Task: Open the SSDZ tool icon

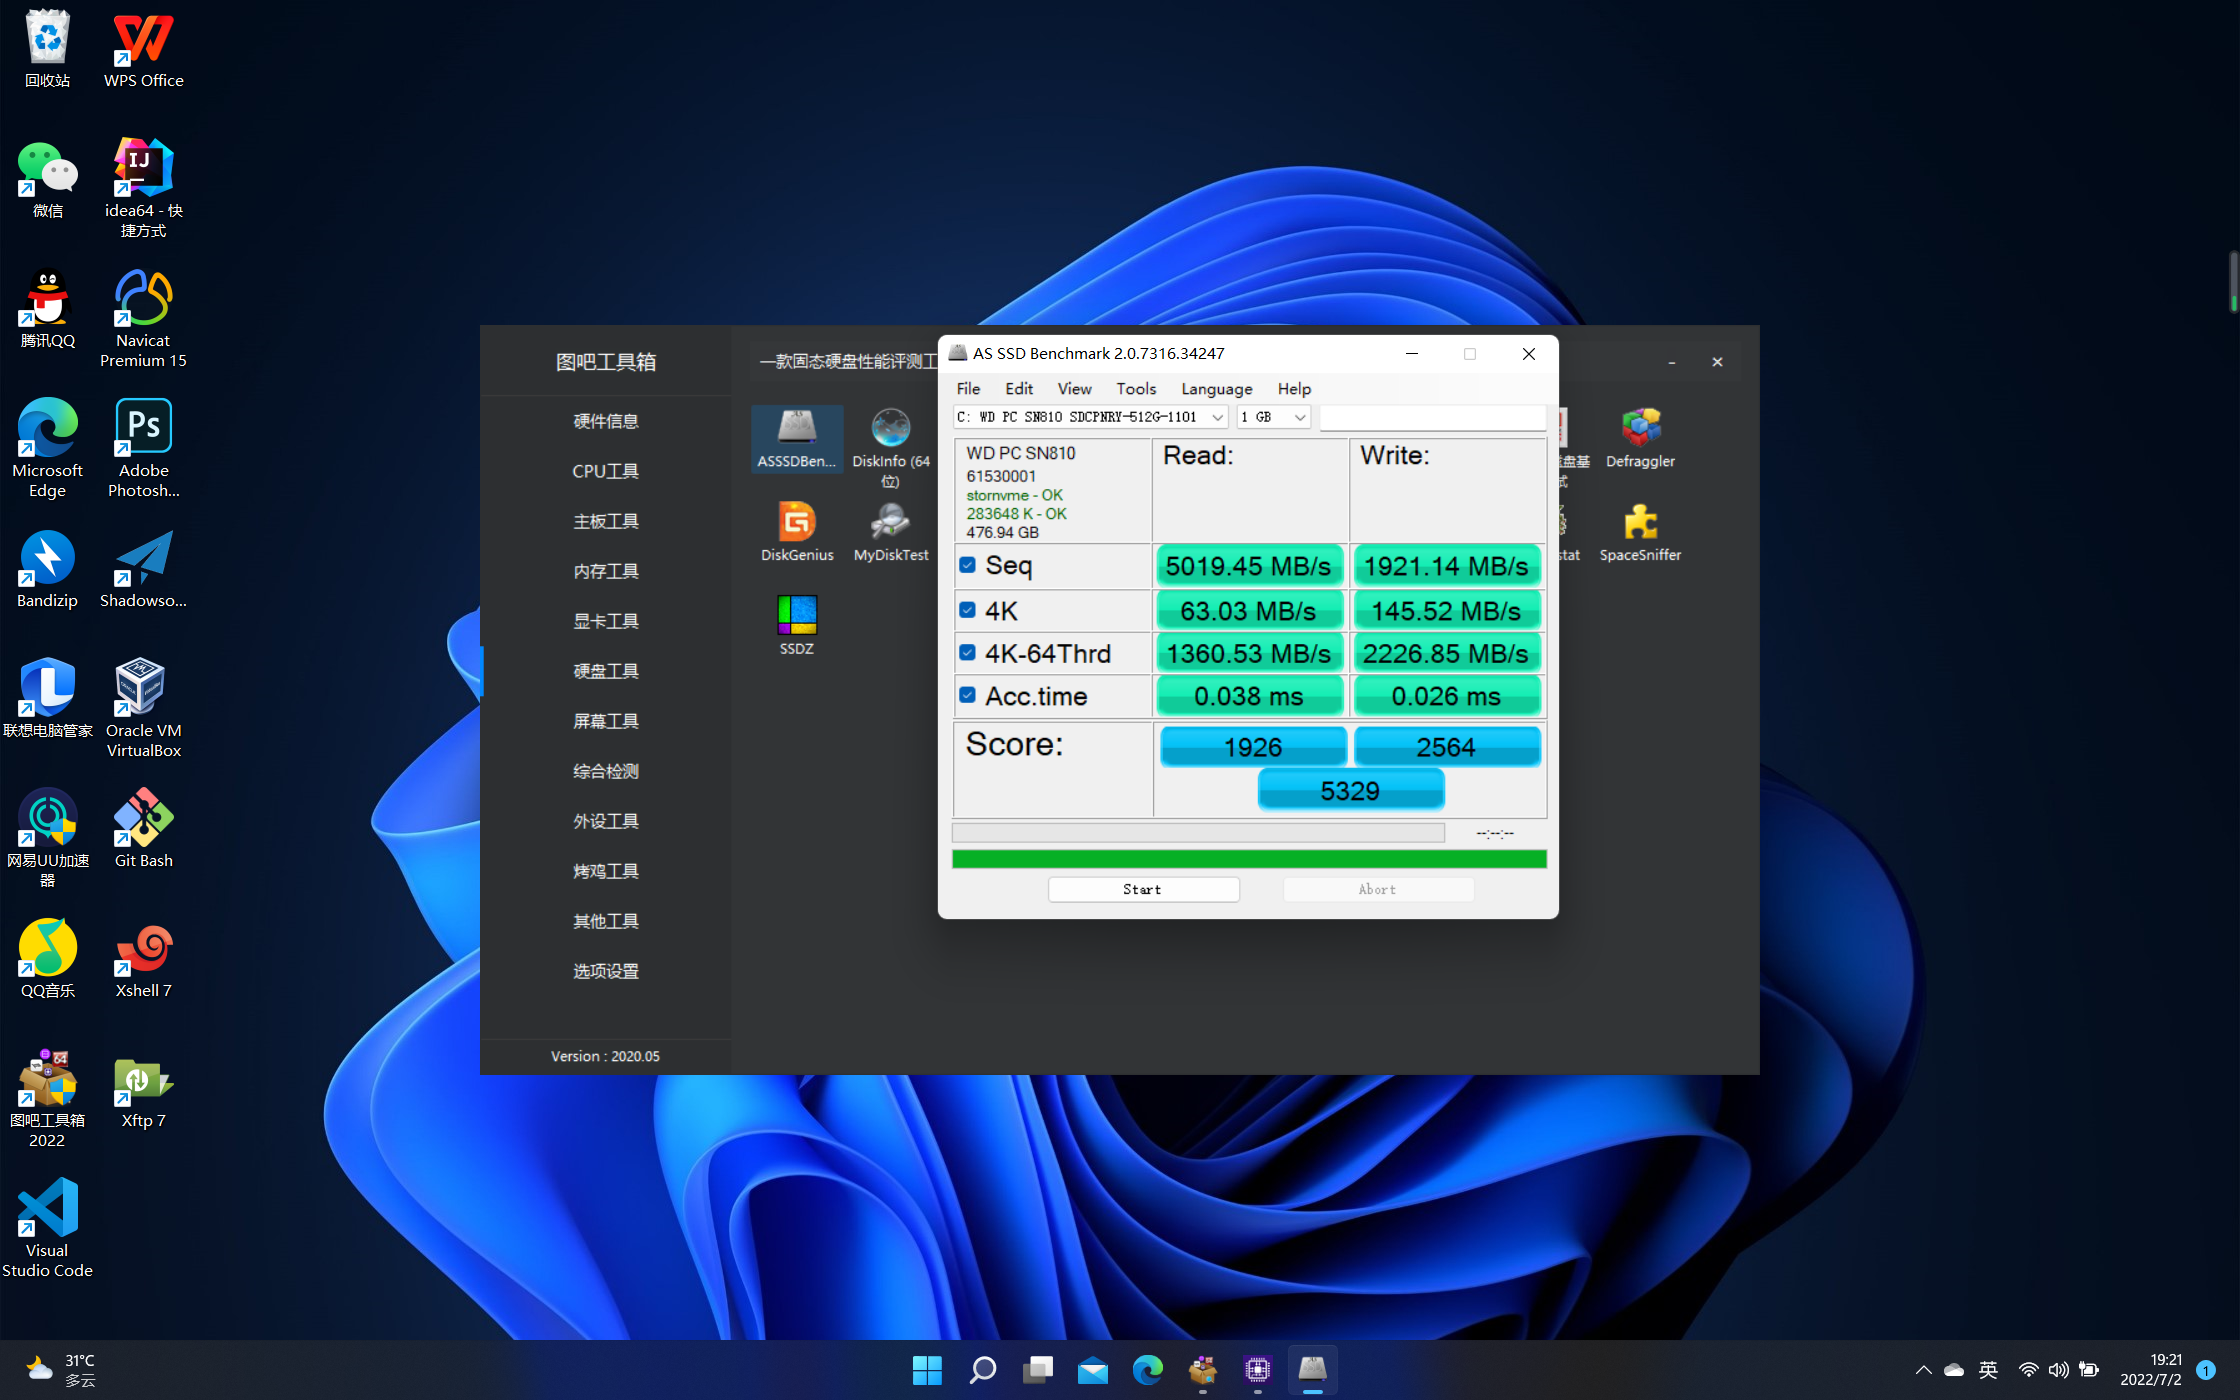Action: [797, 625]
